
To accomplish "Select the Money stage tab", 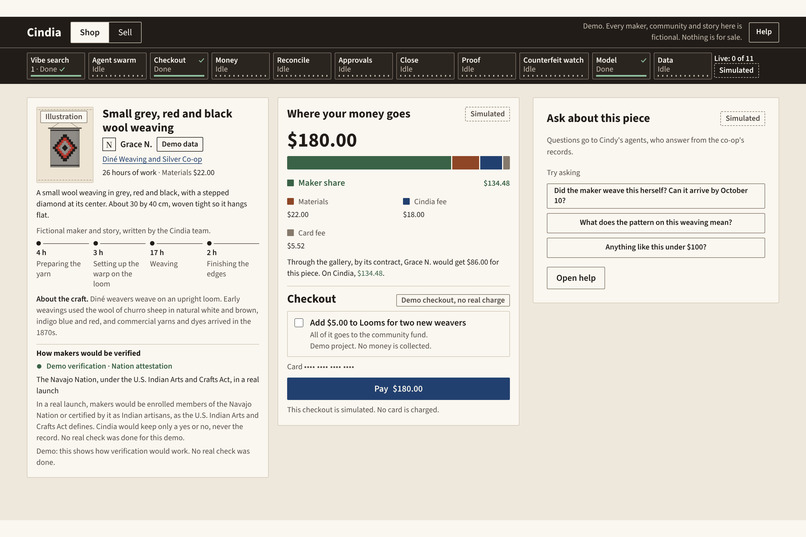I will click(x=241, y=65).
